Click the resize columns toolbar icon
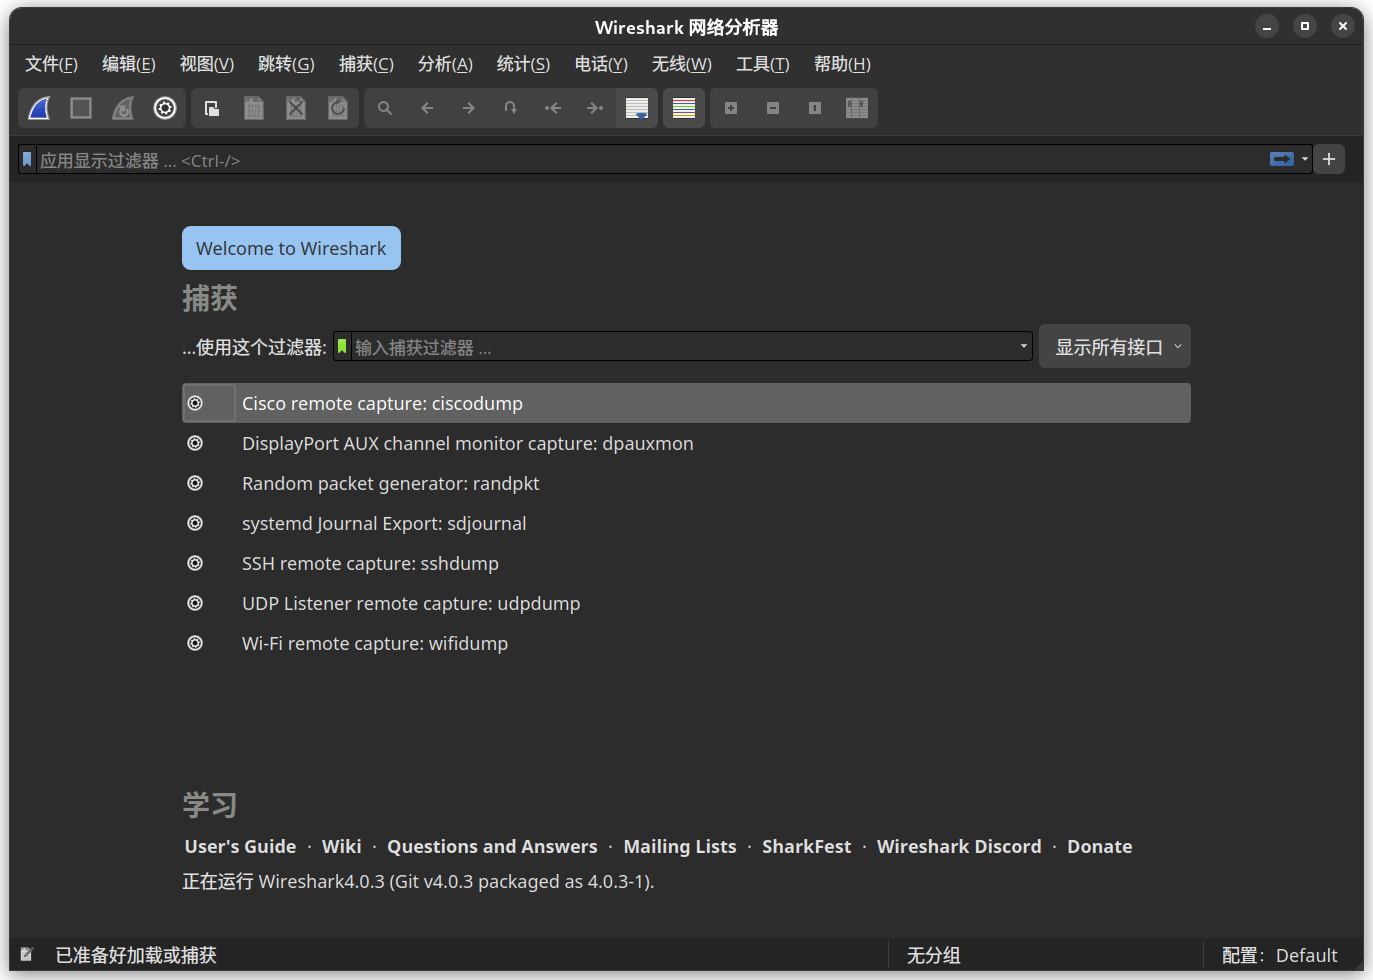 coord(857,108)
